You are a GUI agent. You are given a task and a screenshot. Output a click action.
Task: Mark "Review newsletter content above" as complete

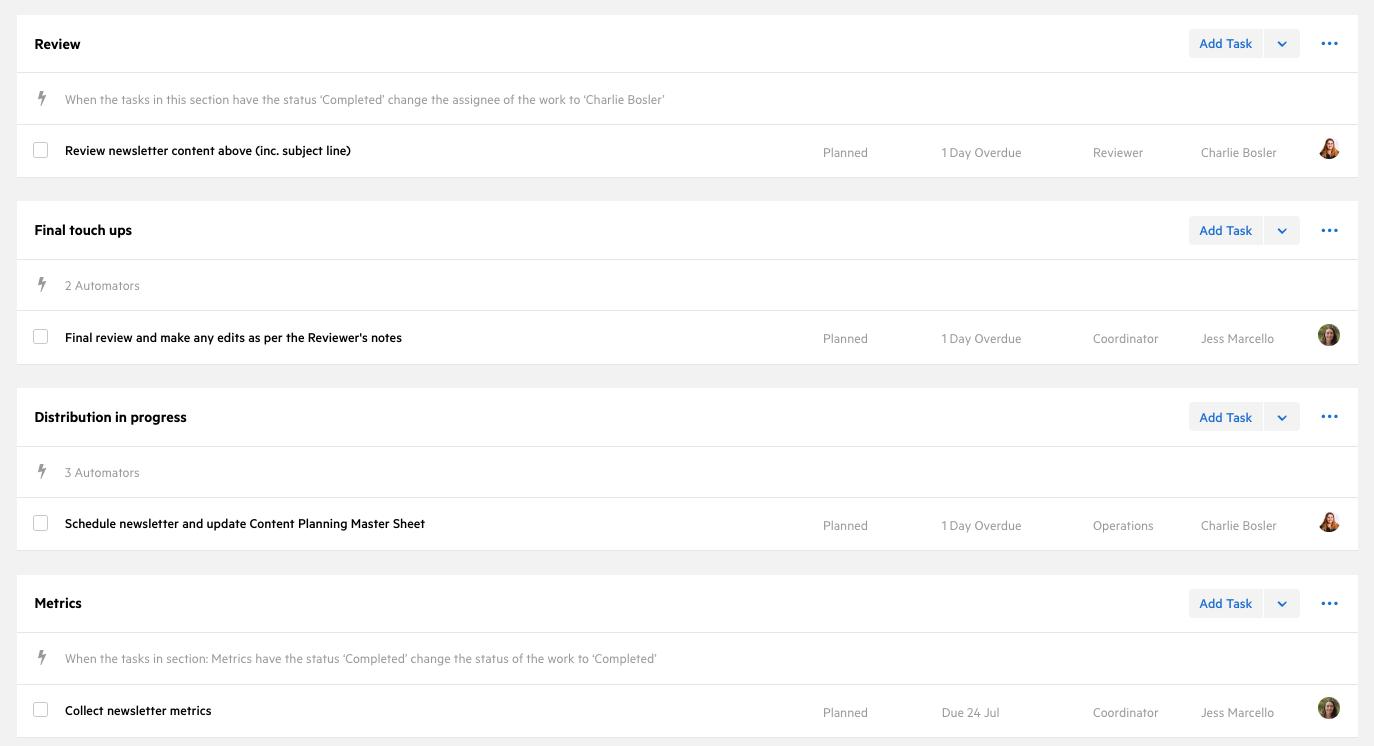click(40, 150)
